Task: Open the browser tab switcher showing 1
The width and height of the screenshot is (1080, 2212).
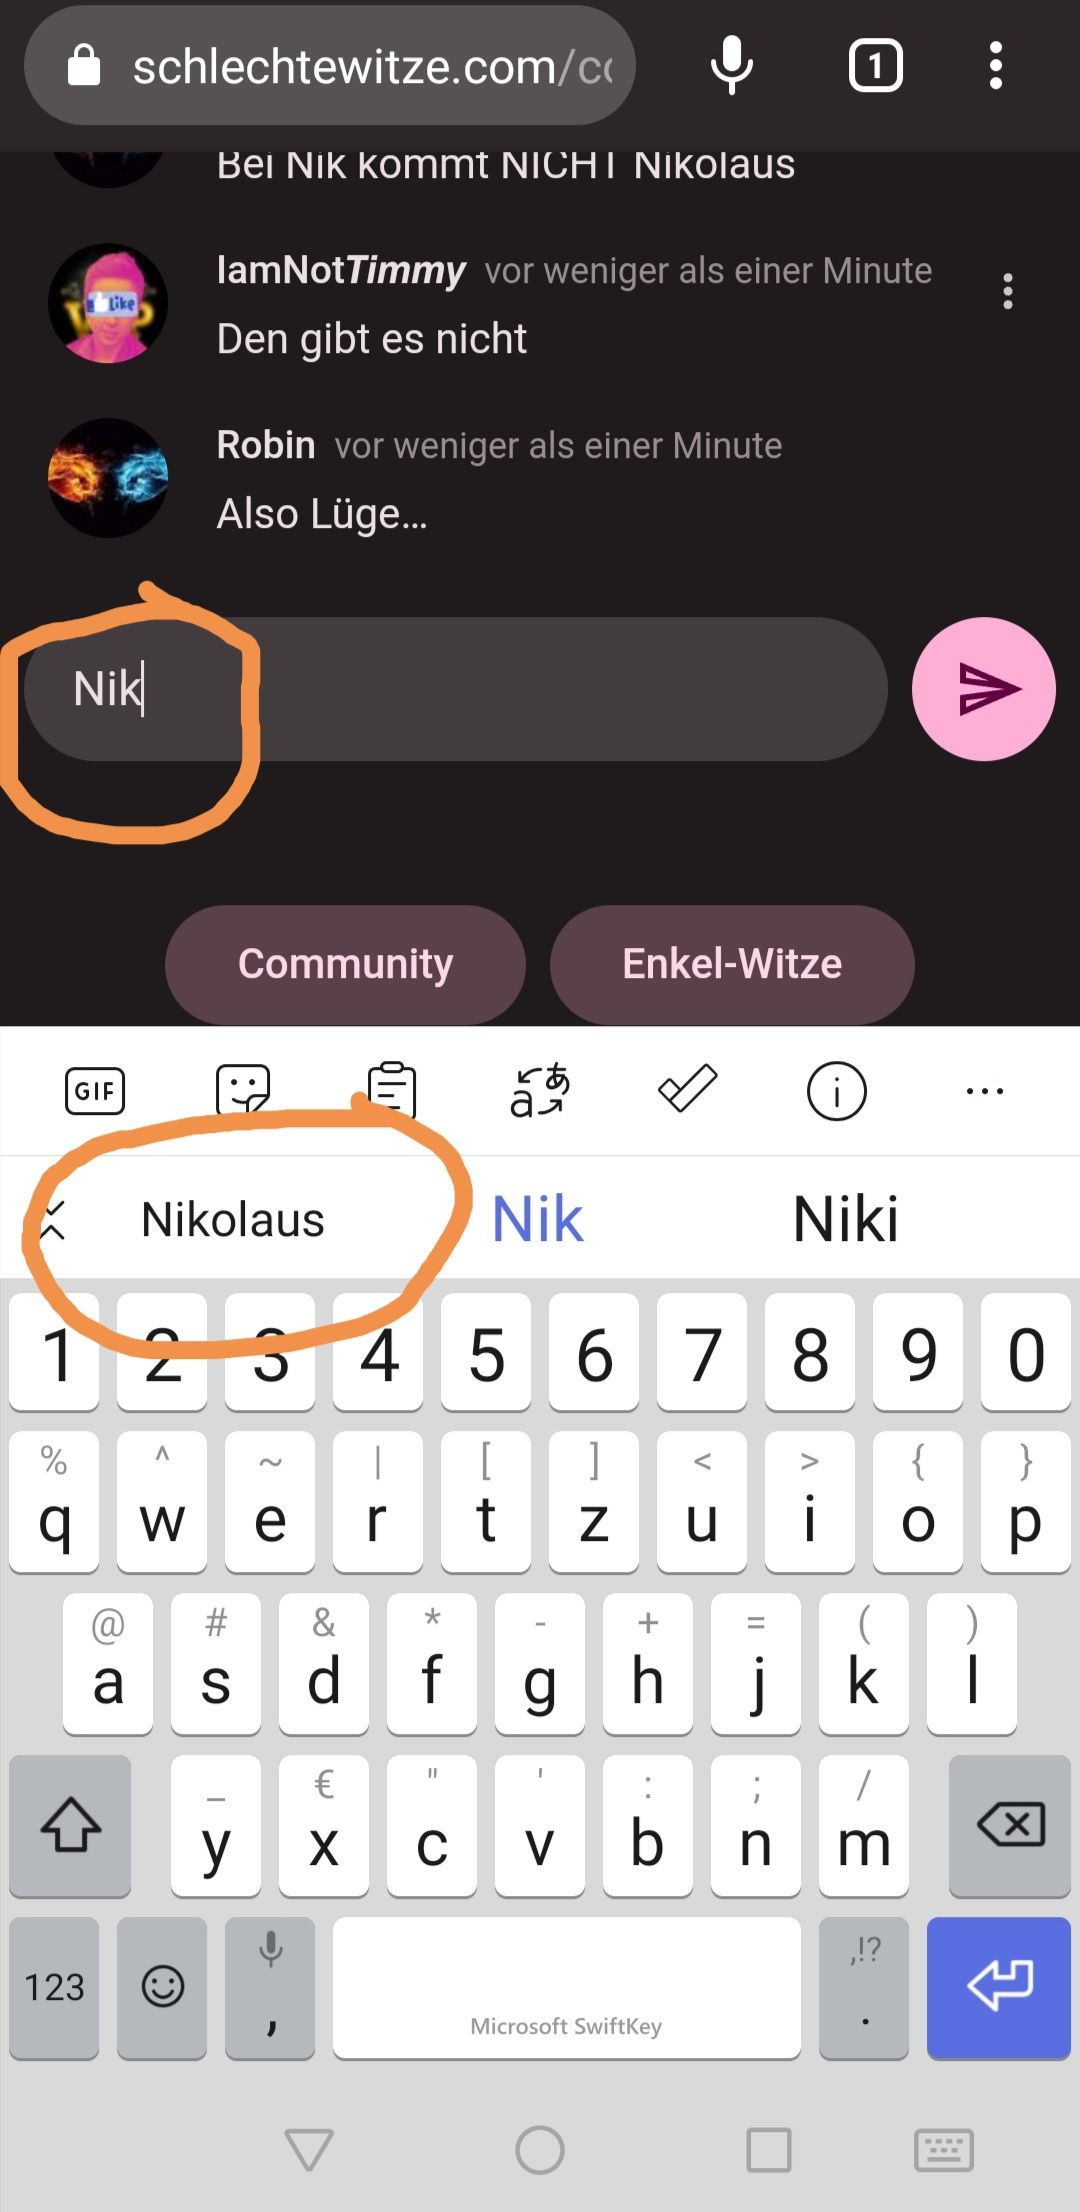Action: [x=875, y=66]
